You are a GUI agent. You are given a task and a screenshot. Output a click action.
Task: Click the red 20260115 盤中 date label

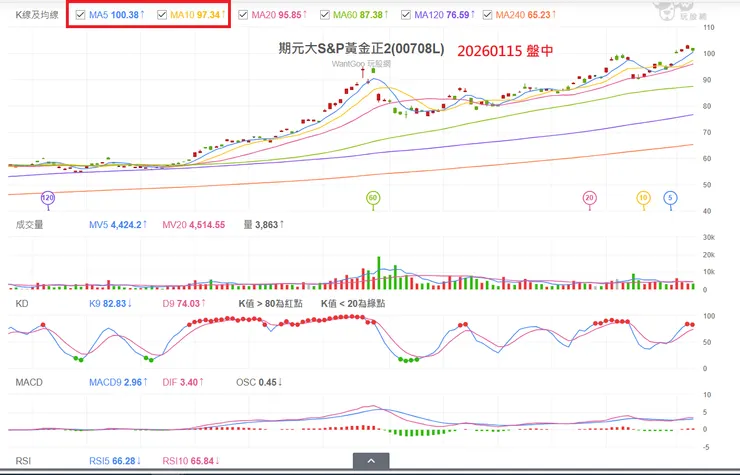point(505,51)
